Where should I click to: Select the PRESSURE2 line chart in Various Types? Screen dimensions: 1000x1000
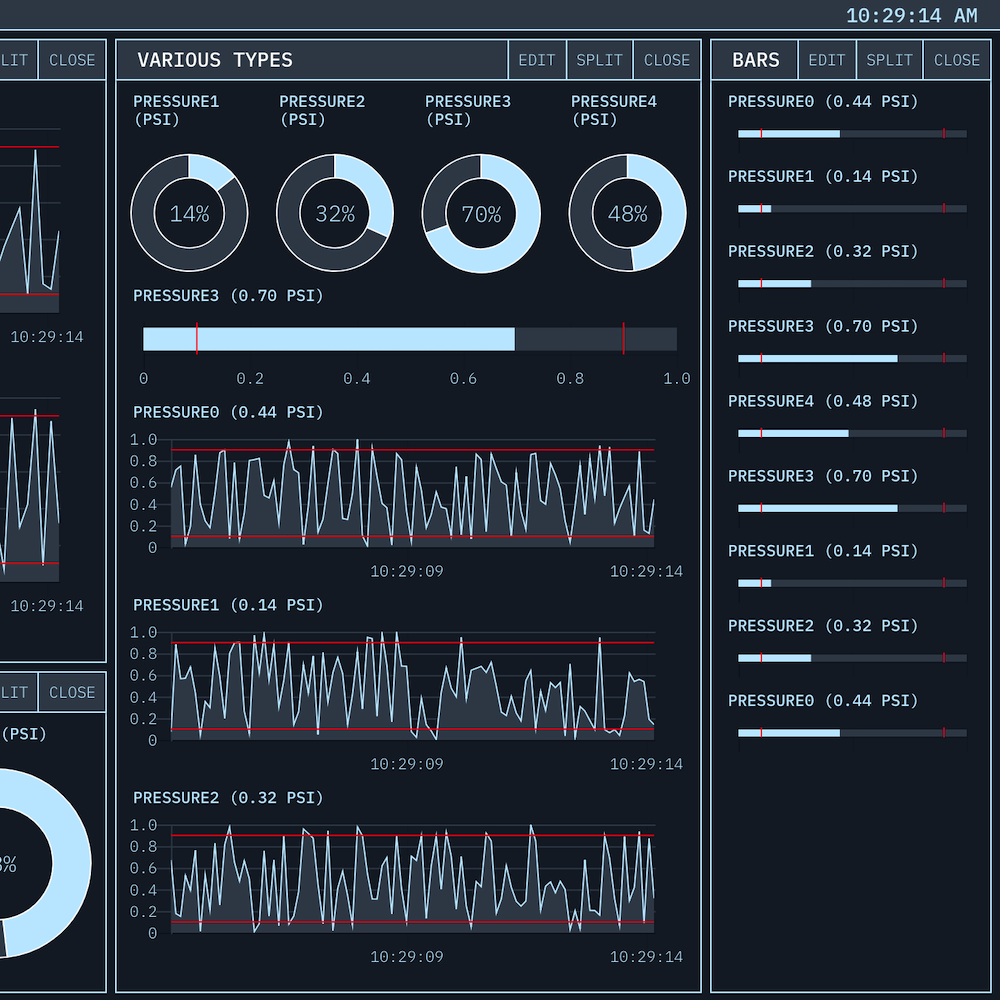pos(412,879)
